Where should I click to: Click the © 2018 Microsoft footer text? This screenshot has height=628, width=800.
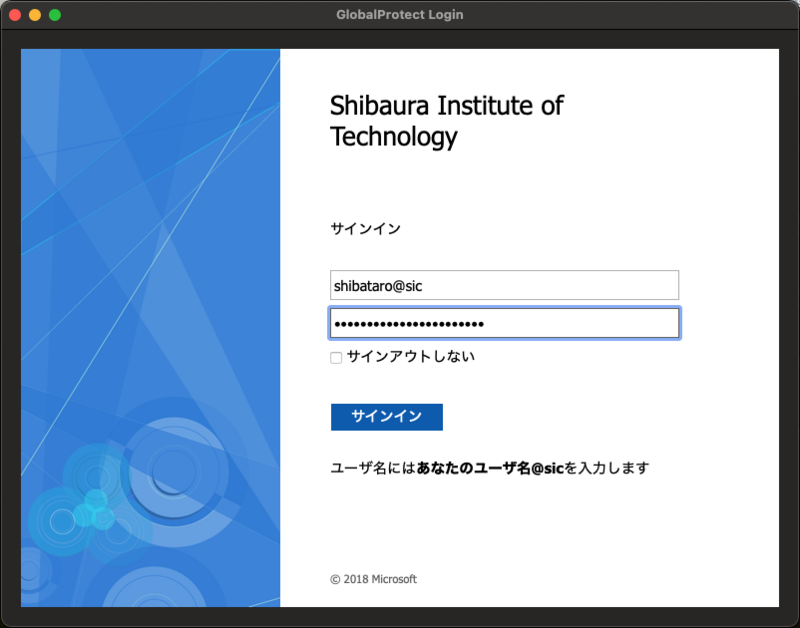tap(373, 579)
